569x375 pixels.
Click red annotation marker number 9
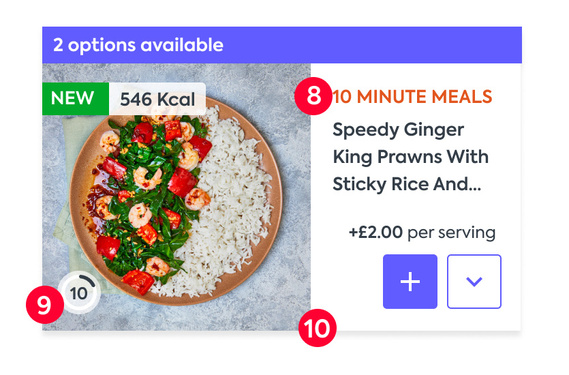tap(45, 305)
